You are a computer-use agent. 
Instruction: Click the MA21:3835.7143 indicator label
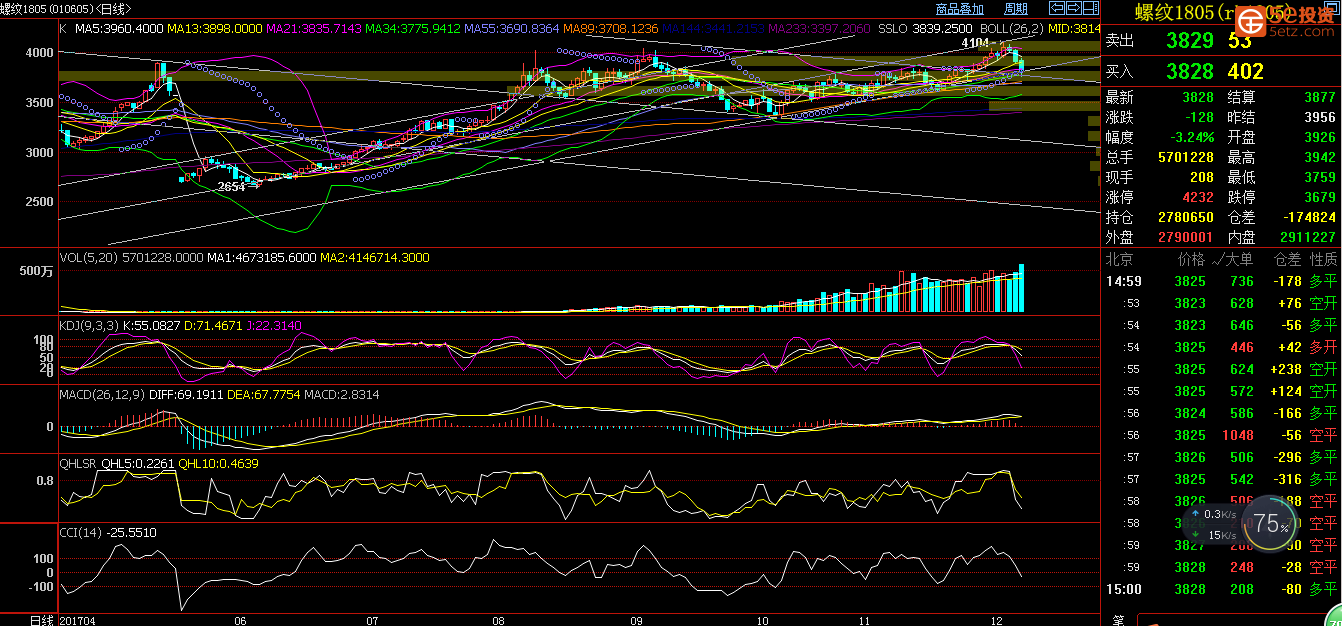click(313, 29)
